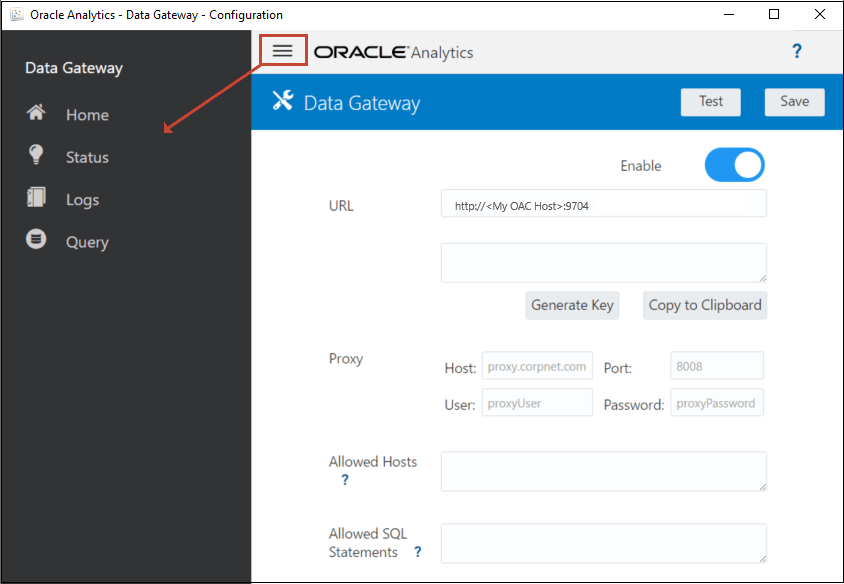Click the Query database icon
Viewport: 844px width, 584px height.
(37, 240)
